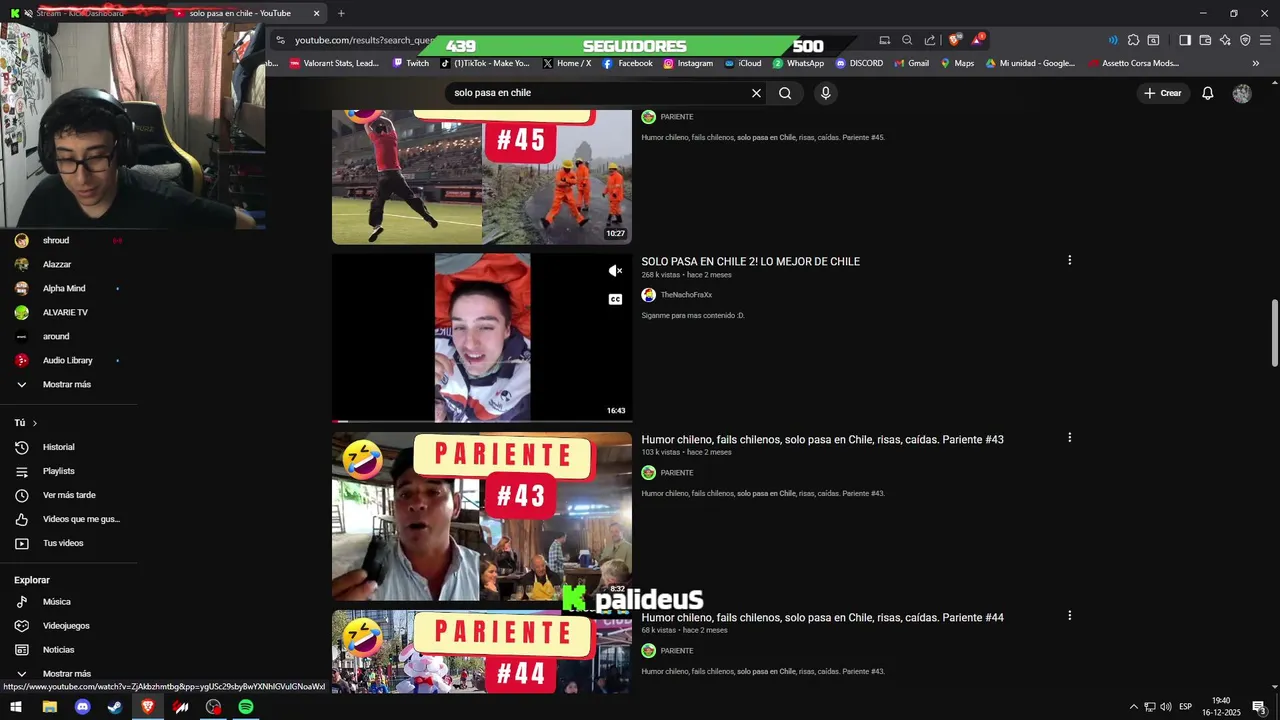The image size is (1280, 720).
Task: Open Spotify from the taskbar
Action: pyautogui.click(x=246, y=707)
